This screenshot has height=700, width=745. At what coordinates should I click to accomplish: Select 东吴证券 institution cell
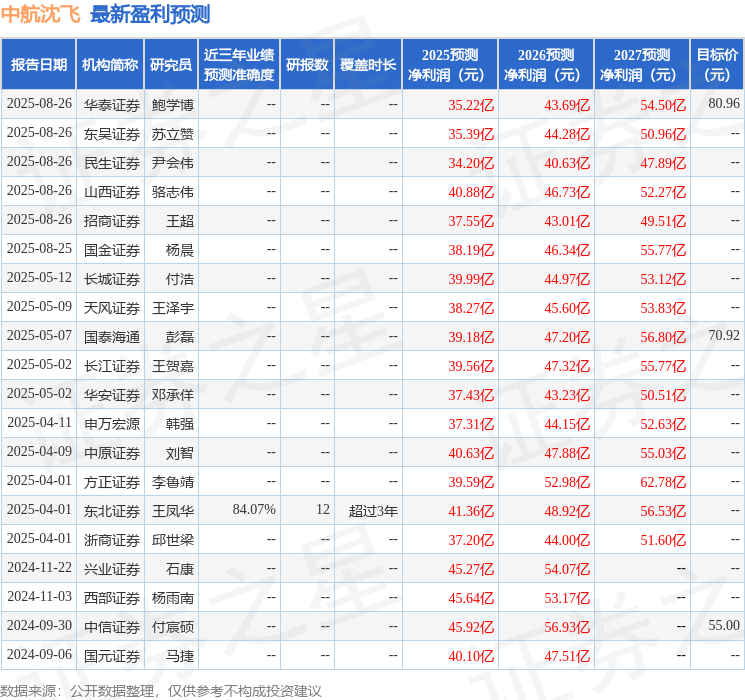coord(112,134)
